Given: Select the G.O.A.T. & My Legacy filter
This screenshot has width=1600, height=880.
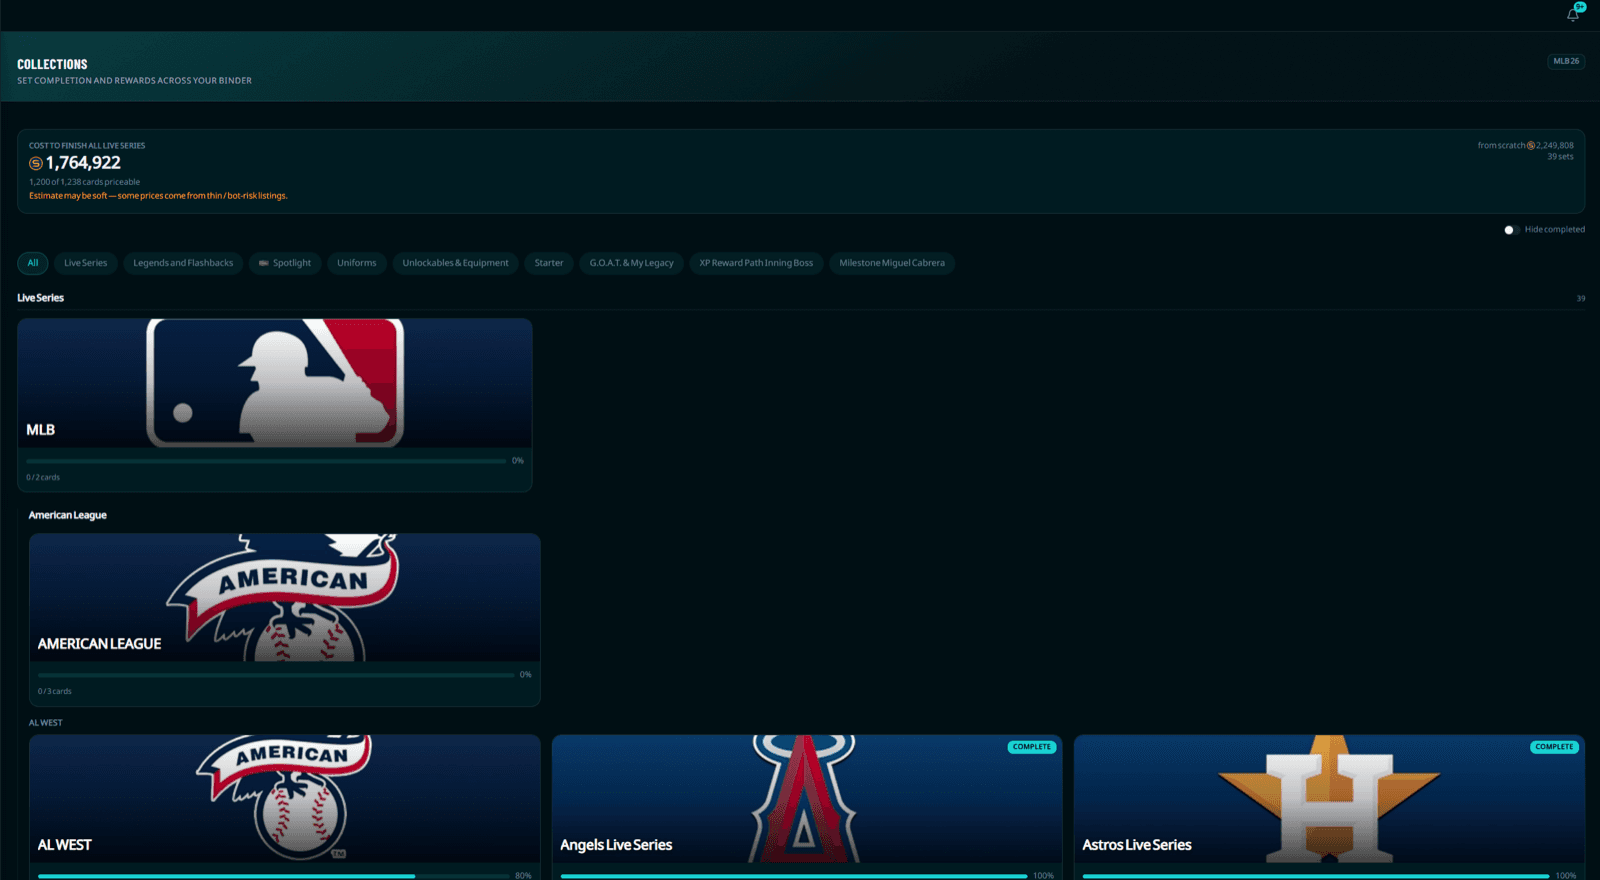Looking at the screenshot, I should click(631, 263).
